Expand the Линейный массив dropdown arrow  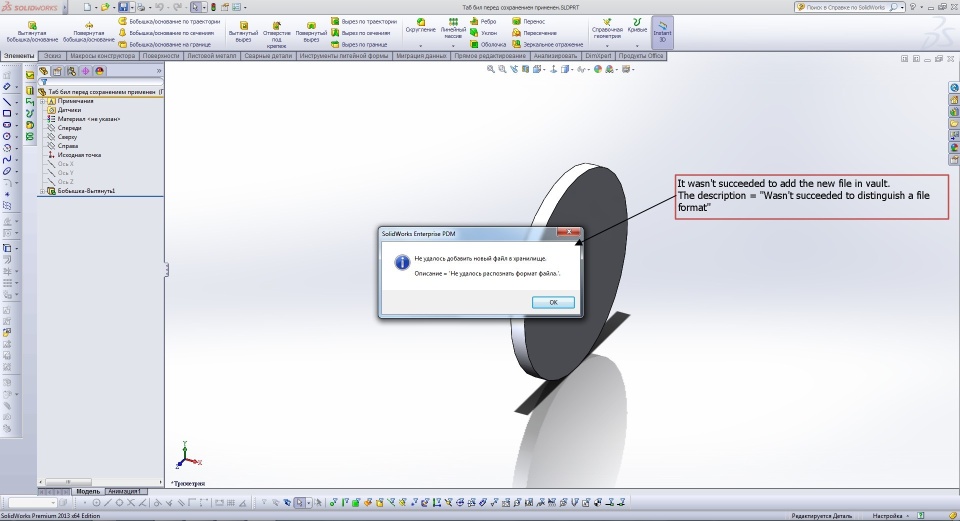(453, 46)
